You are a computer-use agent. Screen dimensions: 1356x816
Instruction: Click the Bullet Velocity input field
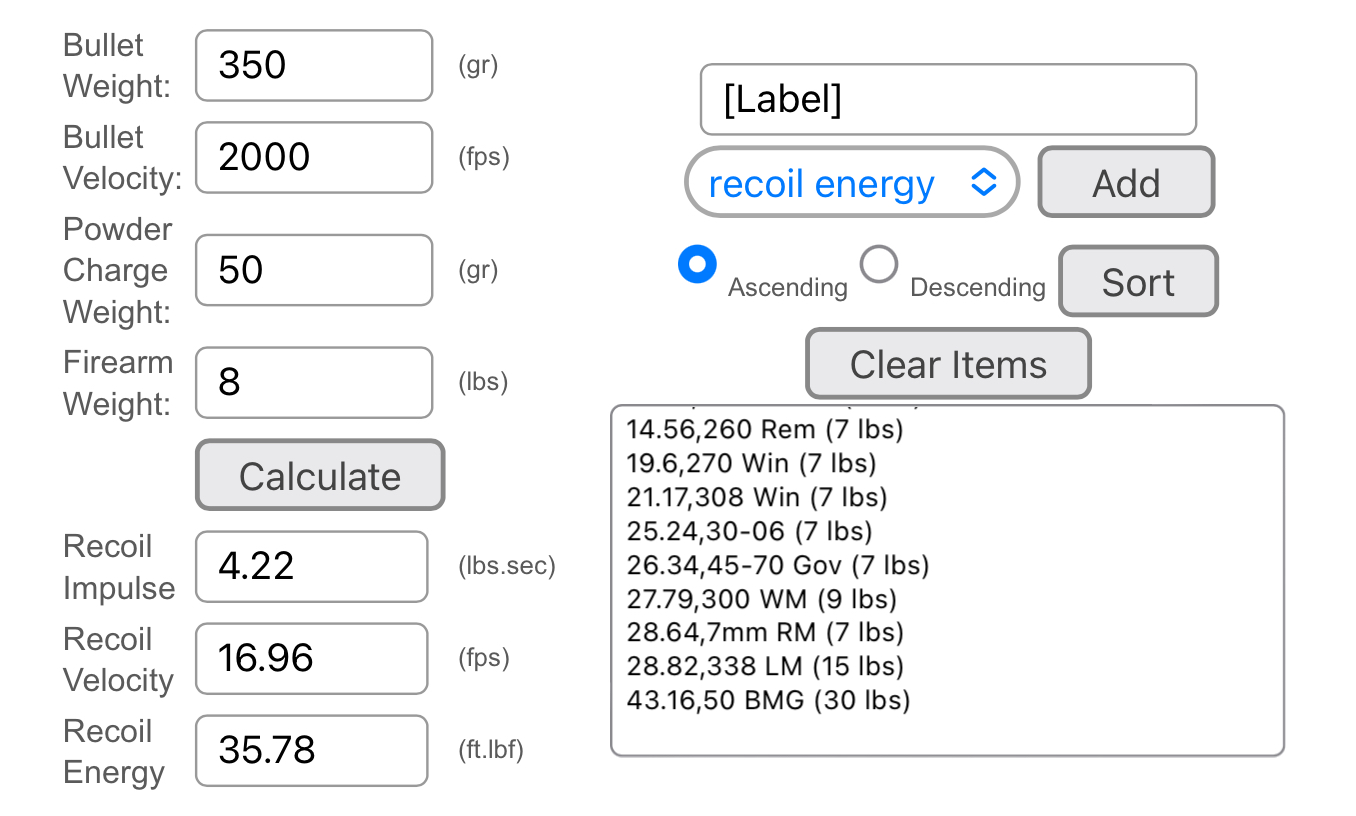click(314, 157)
